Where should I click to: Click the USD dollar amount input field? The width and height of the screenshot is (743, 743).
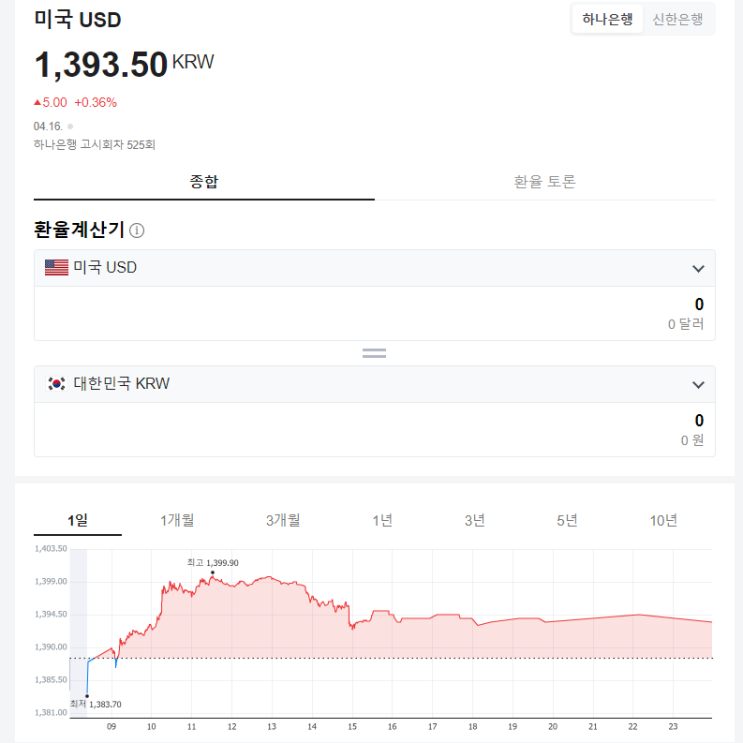click(374, 313)
